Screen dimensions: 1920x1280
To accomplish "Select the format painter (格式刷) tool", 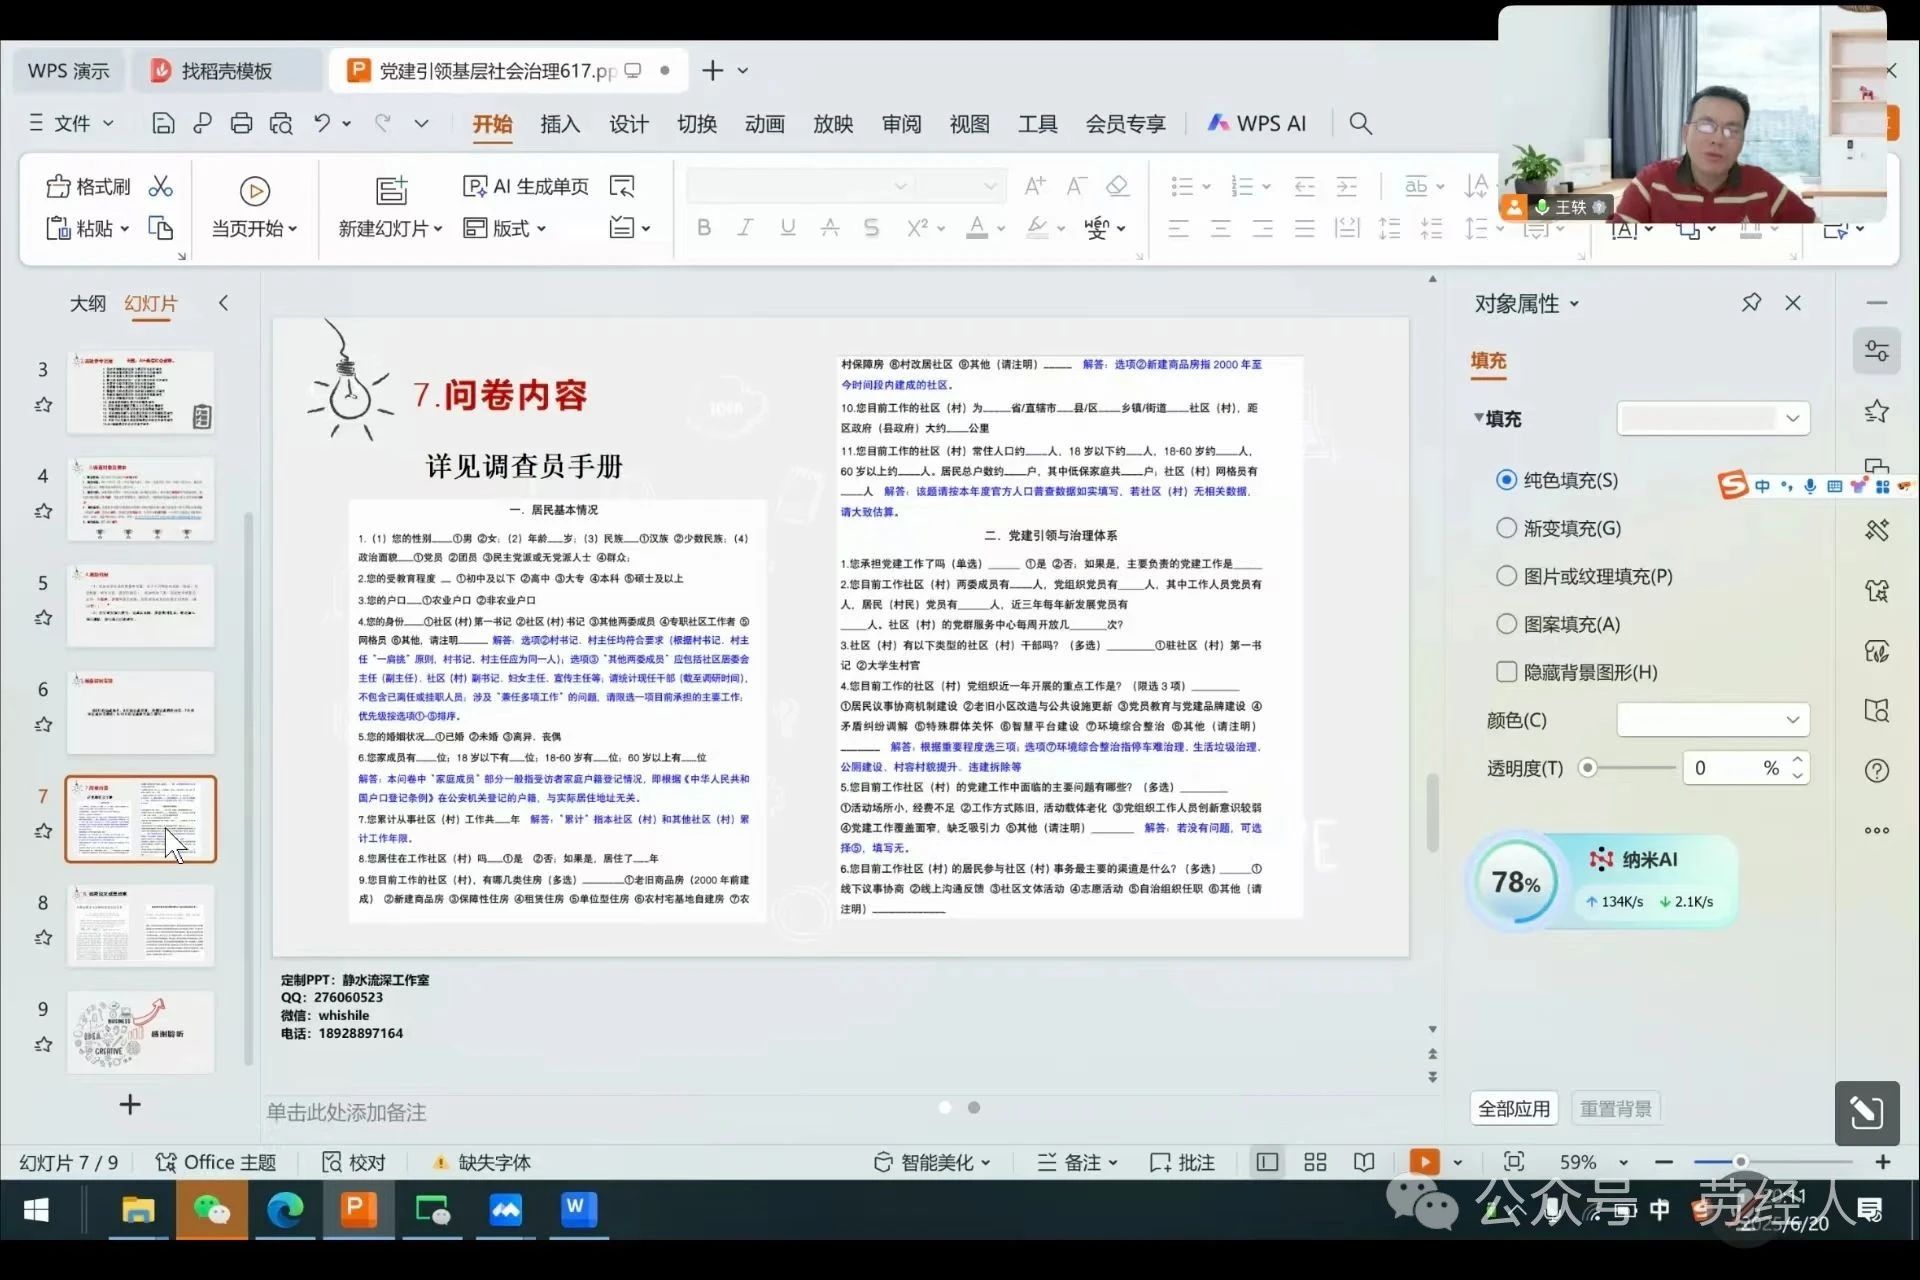I will [x=87, y=186].
